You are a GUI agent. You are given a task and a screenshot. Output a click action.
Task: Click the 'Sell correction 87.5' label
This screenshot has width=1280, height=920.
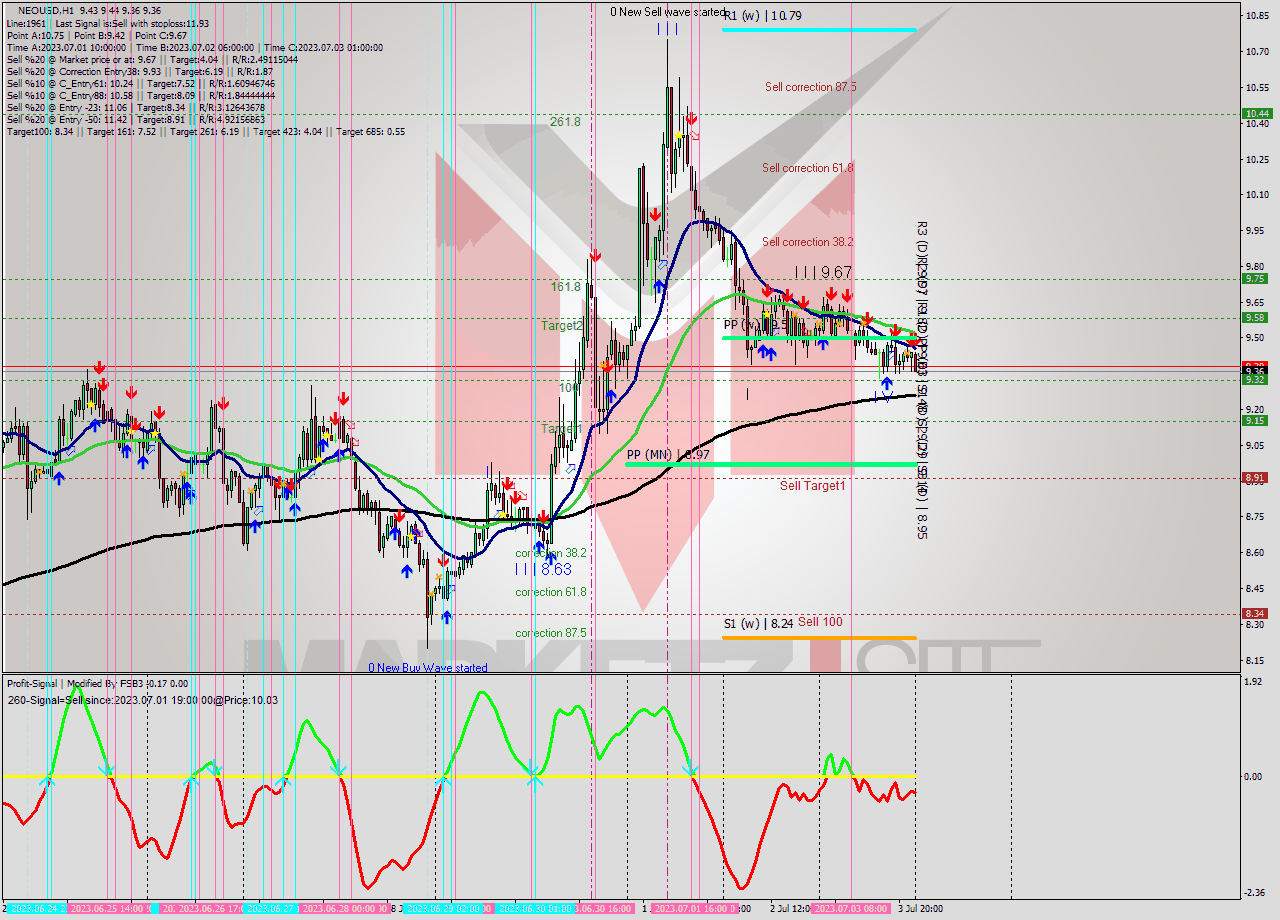(810, 87)
